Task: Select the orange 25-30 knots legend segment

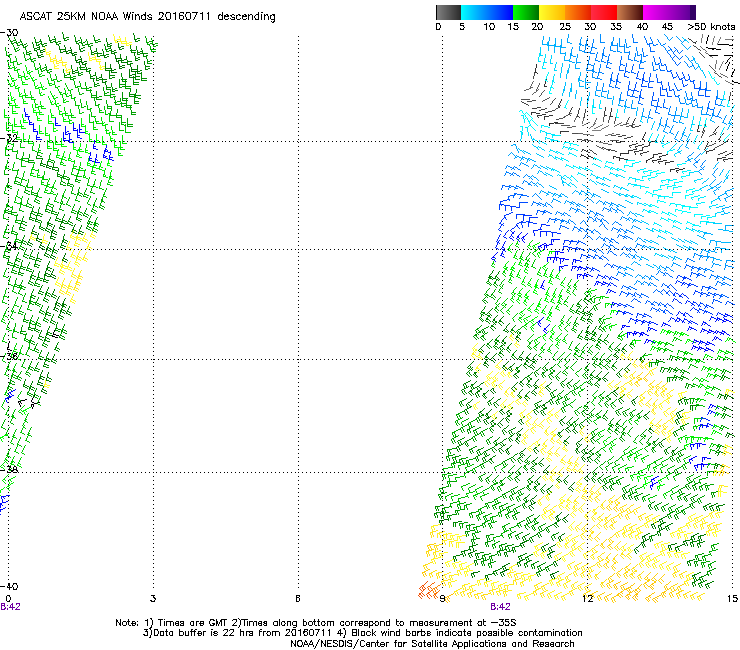Action: tap(578, 12)
